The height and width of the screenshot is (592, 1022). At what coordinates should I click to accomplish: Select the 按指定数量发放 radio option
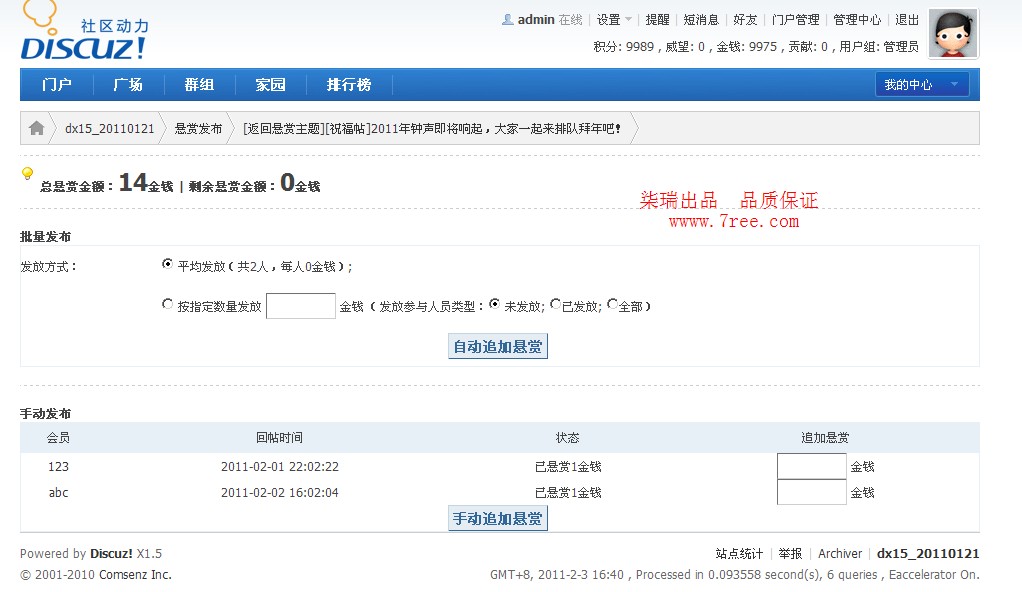(168, 304)
